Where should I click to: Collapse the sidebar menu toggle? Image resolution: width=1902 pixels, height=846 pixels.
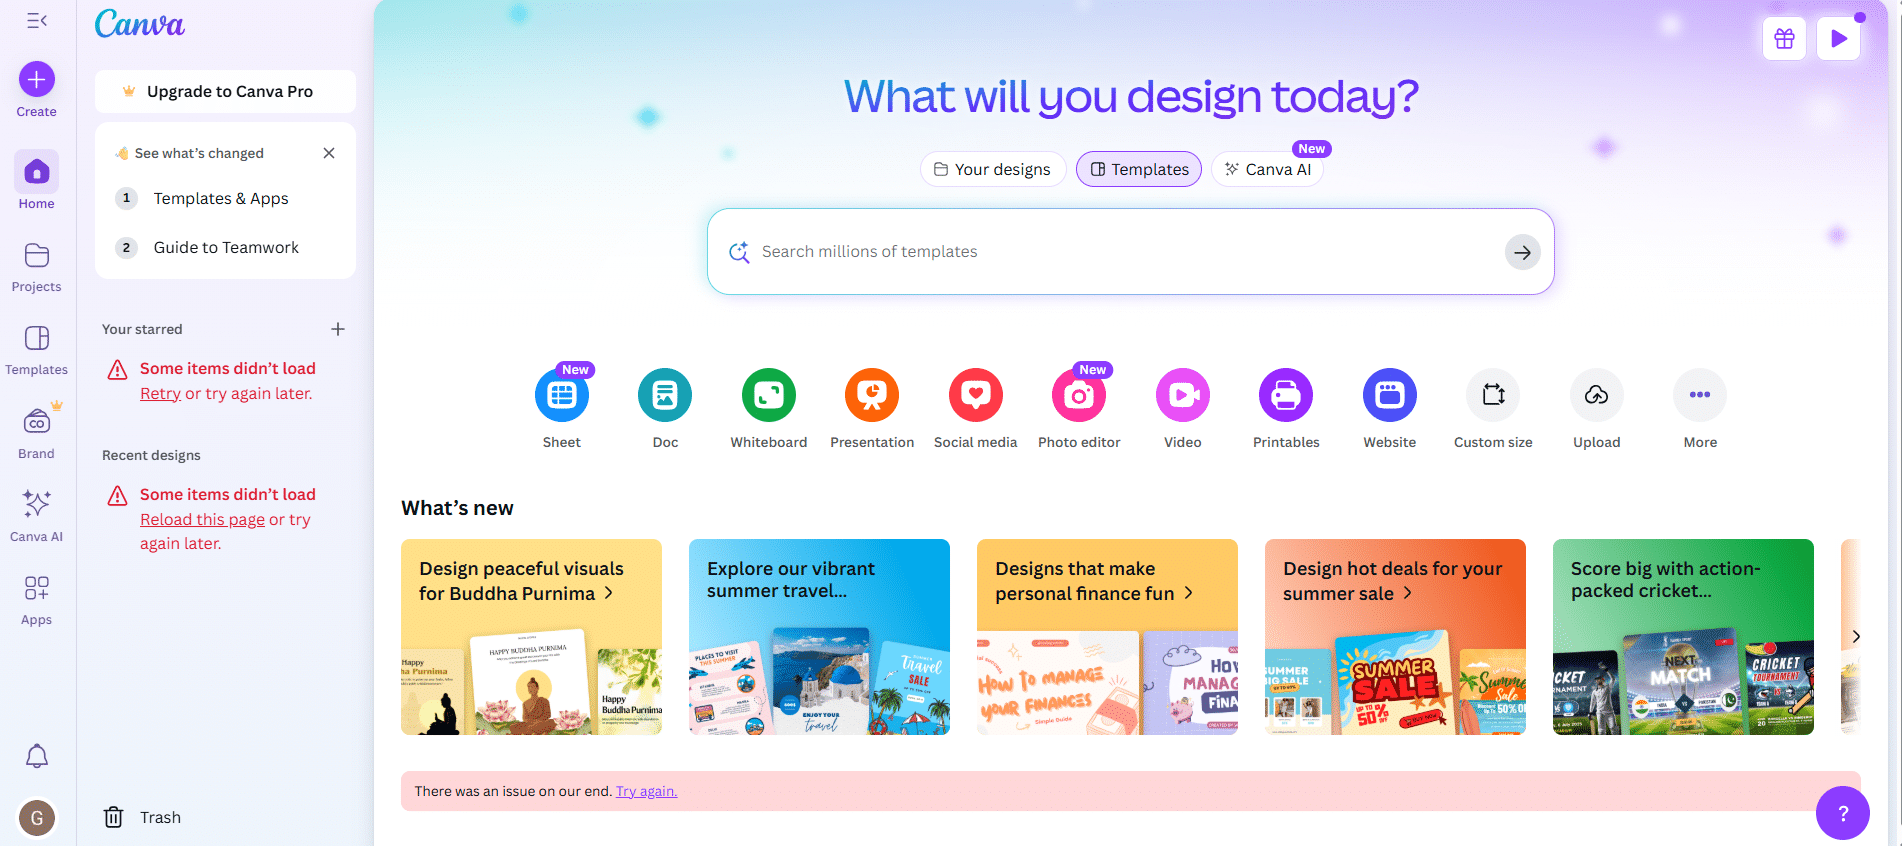pyautogui.click(x=37, y=20)
